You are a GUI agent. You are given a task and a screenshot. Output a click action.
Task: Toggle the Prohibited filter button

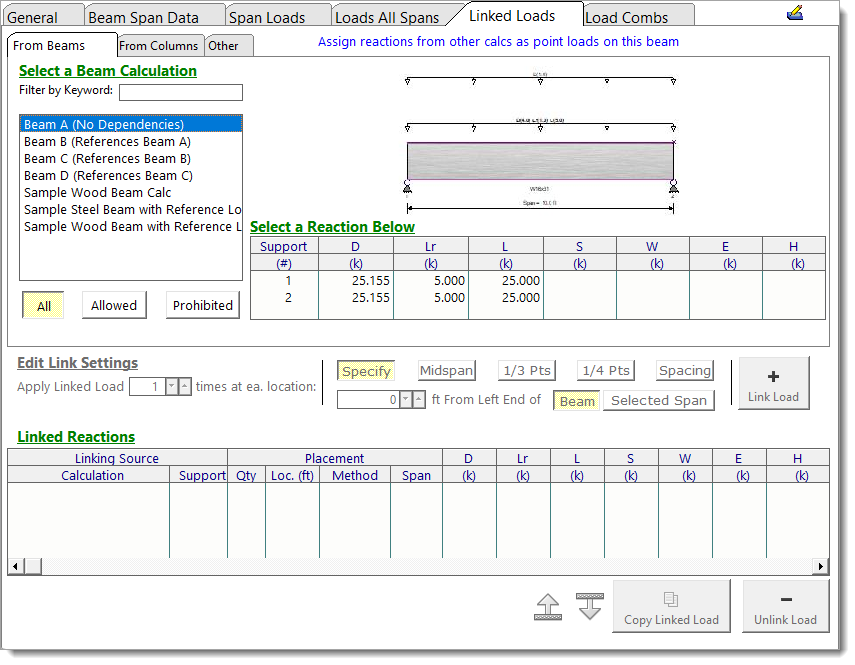203,305
